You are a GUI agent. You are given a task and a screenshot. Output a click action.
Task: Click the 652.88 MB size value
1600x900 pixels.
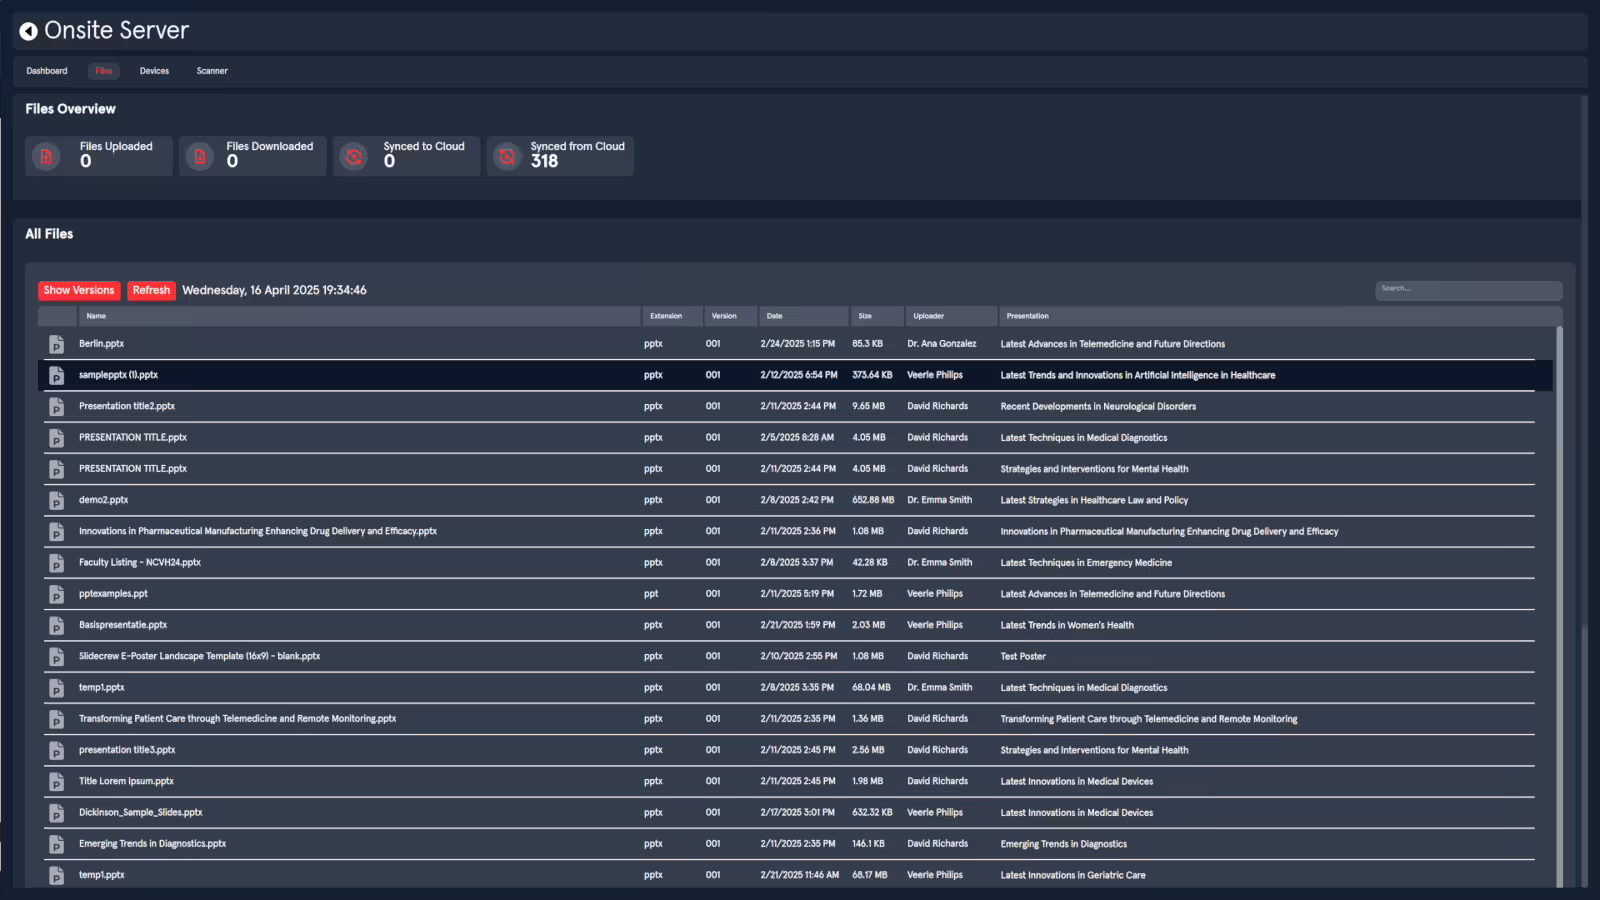873,500
